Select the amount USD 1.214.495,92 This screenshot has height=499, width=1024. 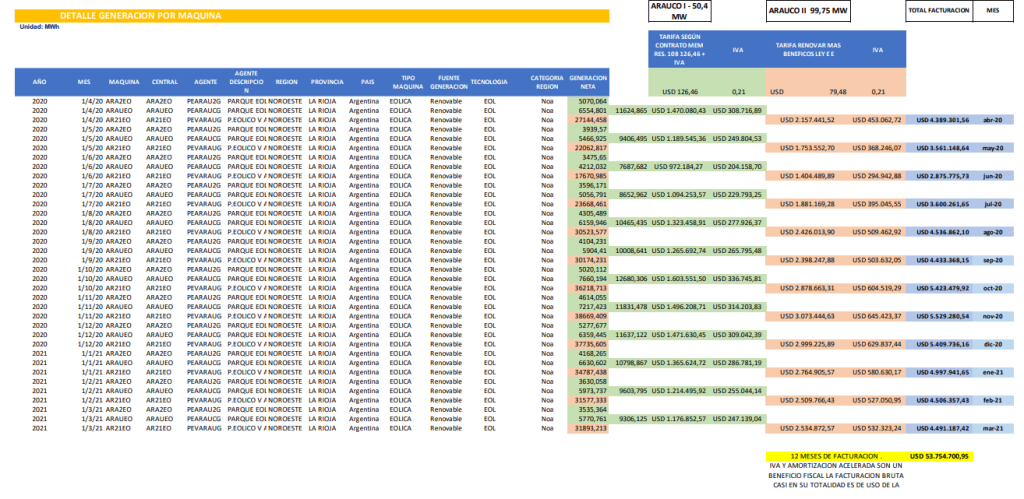point(679,391)
